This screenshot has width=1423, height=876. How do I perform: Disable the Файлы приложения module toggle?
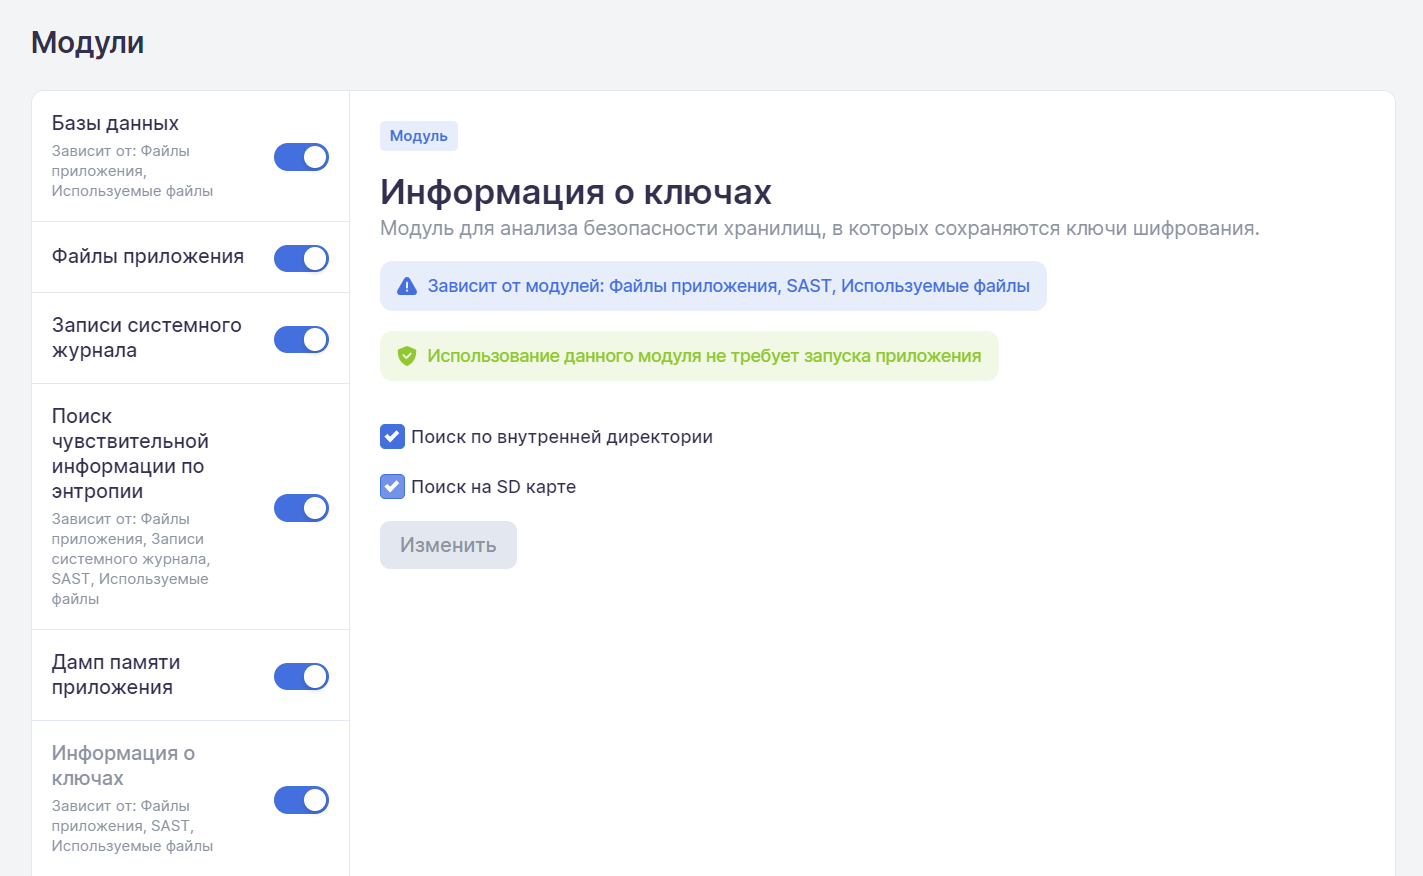coord(301,258)
